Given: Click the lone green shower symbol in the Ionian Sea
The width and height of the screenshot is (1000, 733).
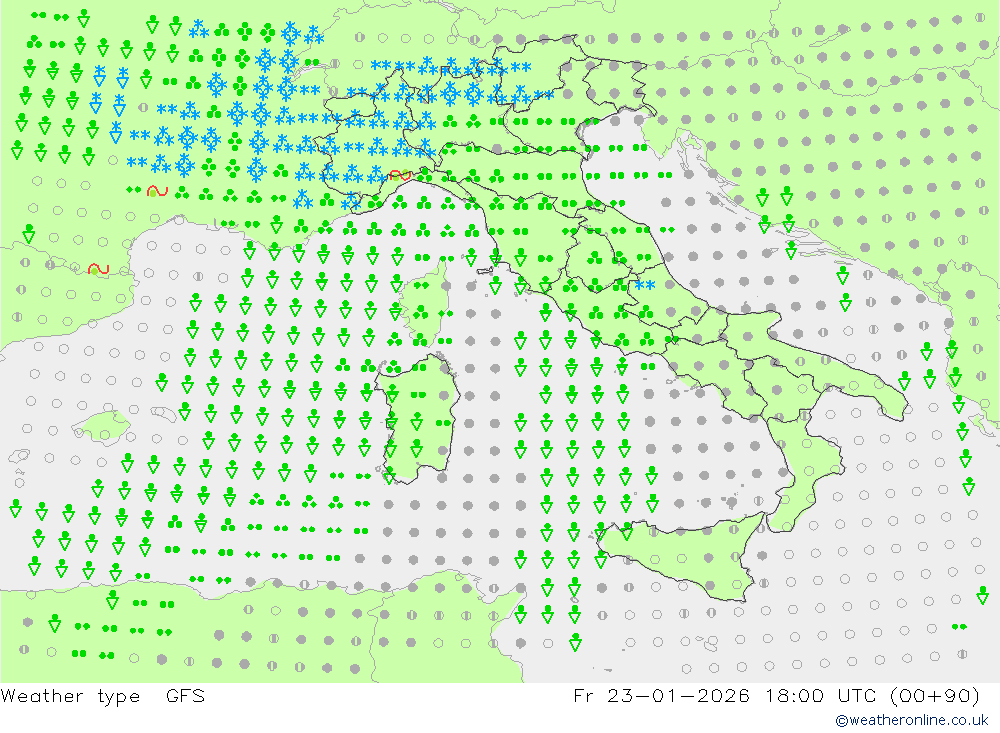Looking at the screenshot, I should point(982,595).
